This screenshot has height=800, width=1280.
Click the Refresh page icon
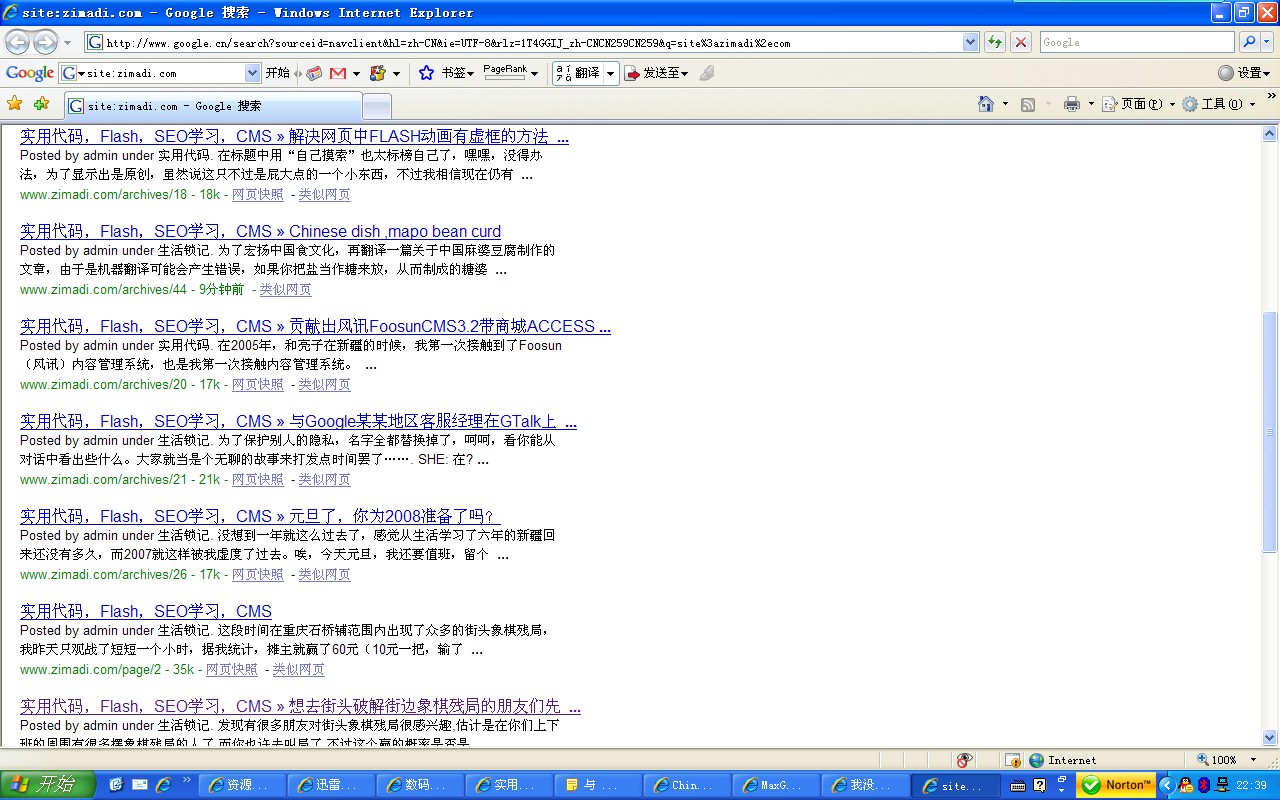(995, 42)
